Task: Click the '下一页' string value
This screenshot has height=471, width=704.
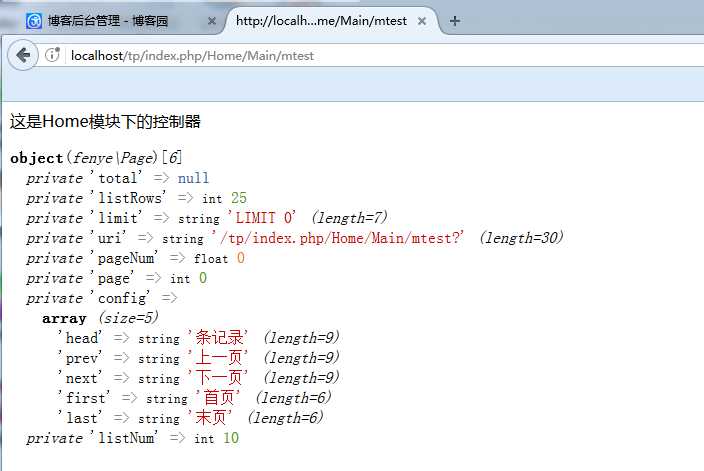Action: click(x=219, y=378)
